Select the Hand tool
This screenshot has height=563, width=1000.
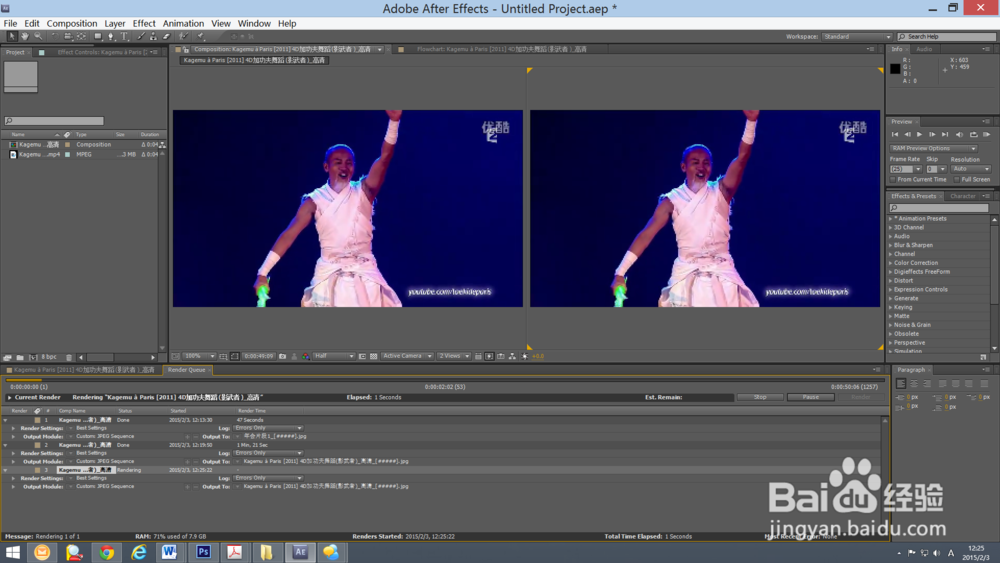tap(25, 36)
